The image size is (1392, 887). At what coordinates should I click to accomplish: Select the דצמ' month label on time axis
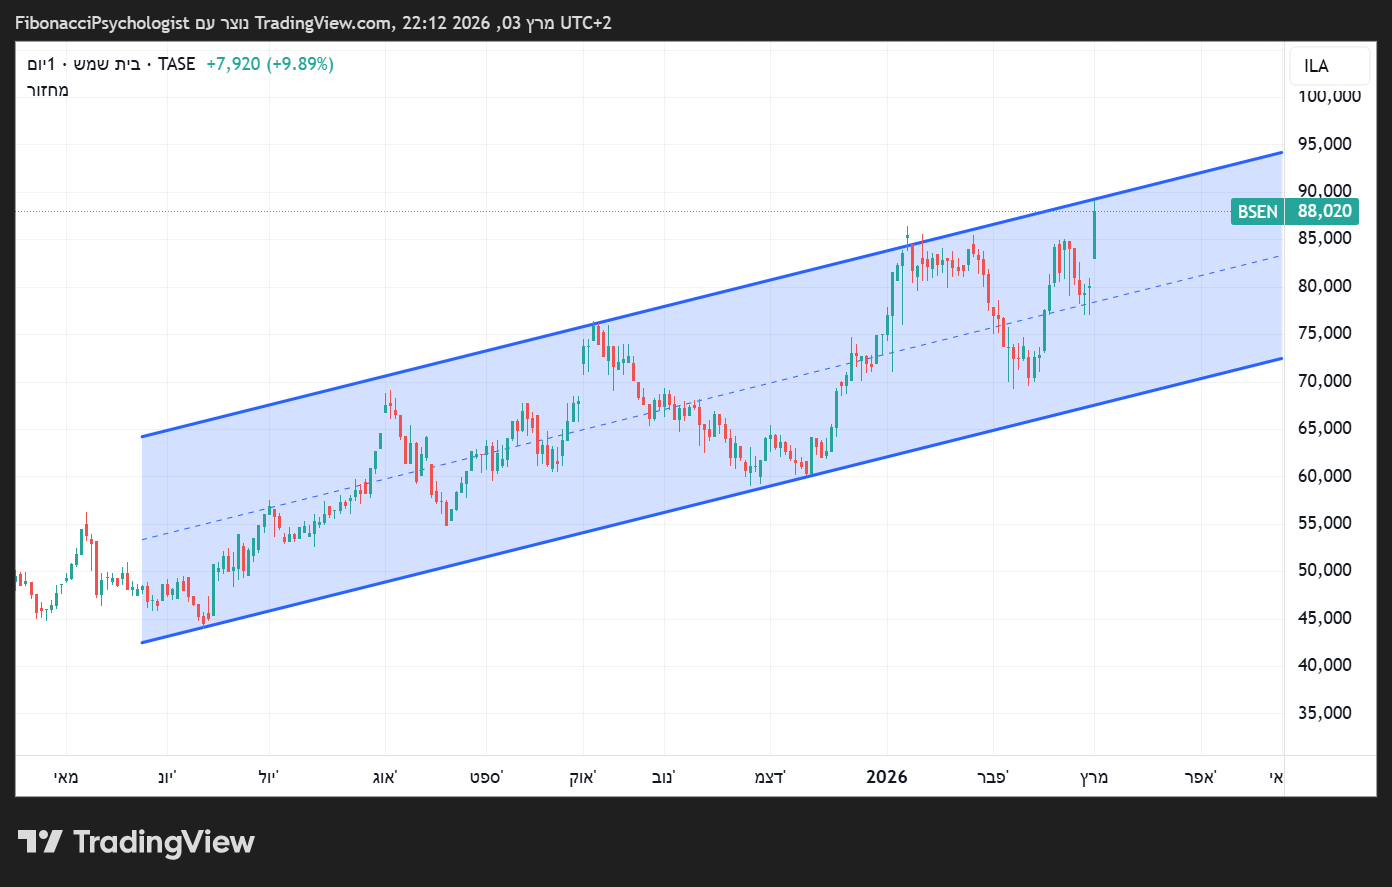(770, 777)
